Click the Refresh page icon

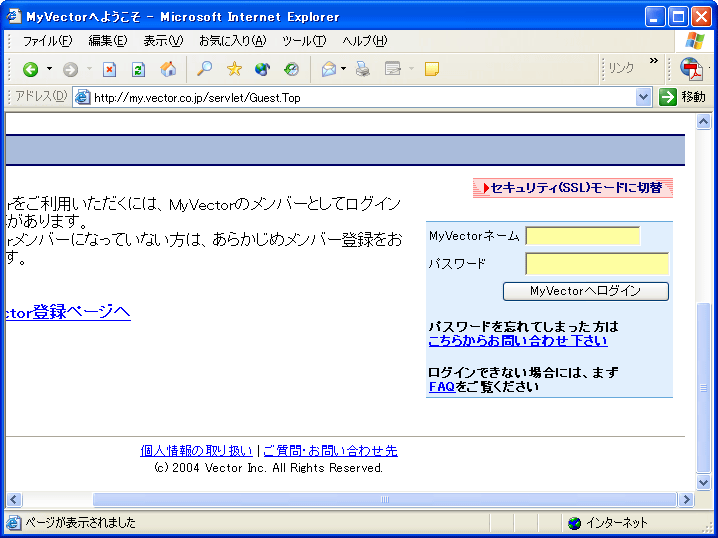click(138, 69)
